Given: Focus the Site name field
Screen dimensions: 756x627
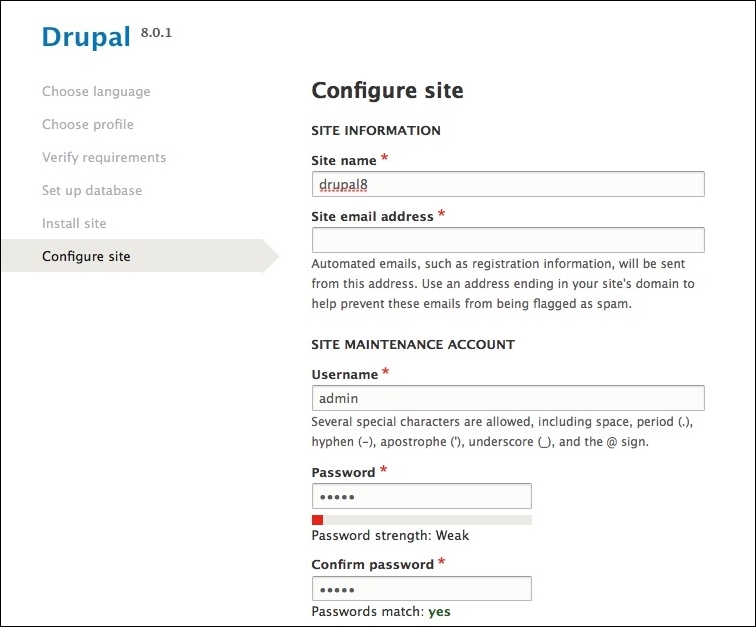Looking at the screenshot, I should (508, 184).
